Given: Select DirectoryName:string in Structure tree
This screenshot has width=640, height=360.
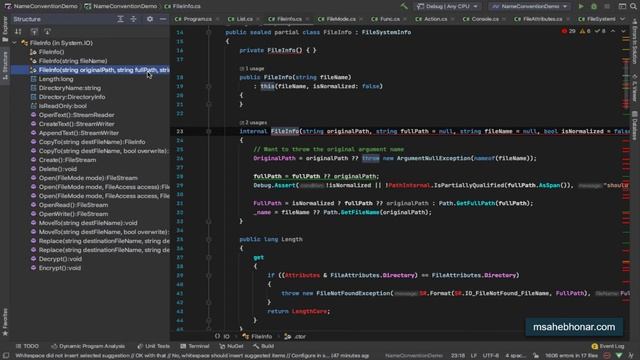Looking at the screenshot, I should pyautogui.click(x=70, y=88).
